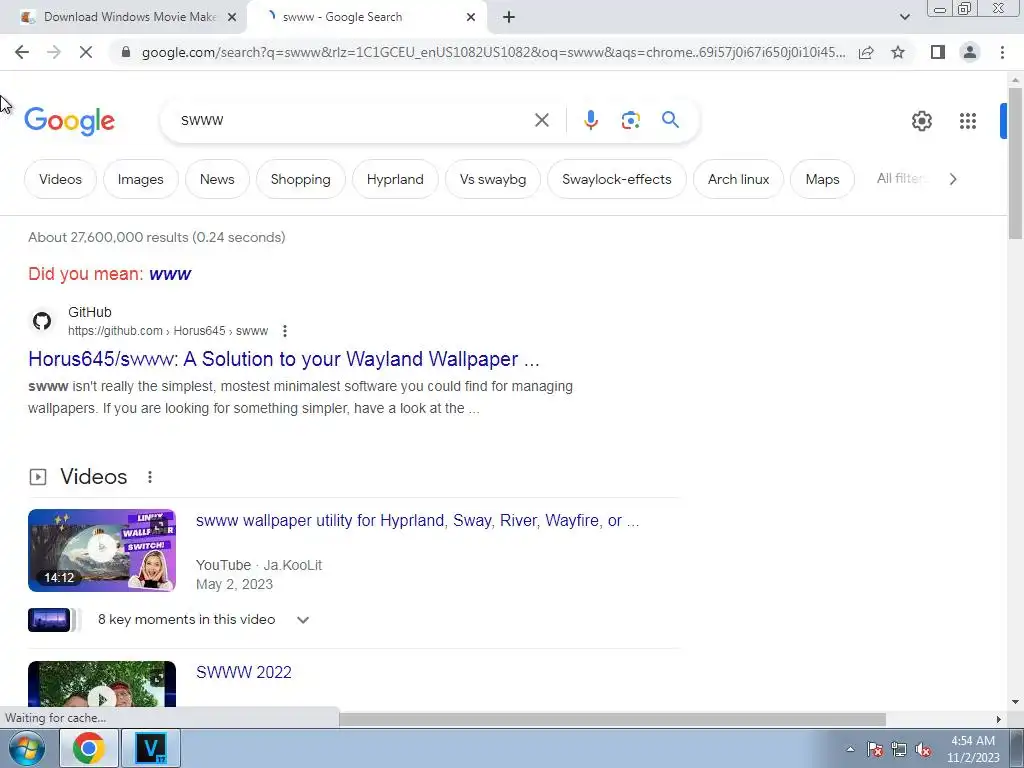Open Google apps grid
The height and width of the screenshot is (768, 1024).
968,121
